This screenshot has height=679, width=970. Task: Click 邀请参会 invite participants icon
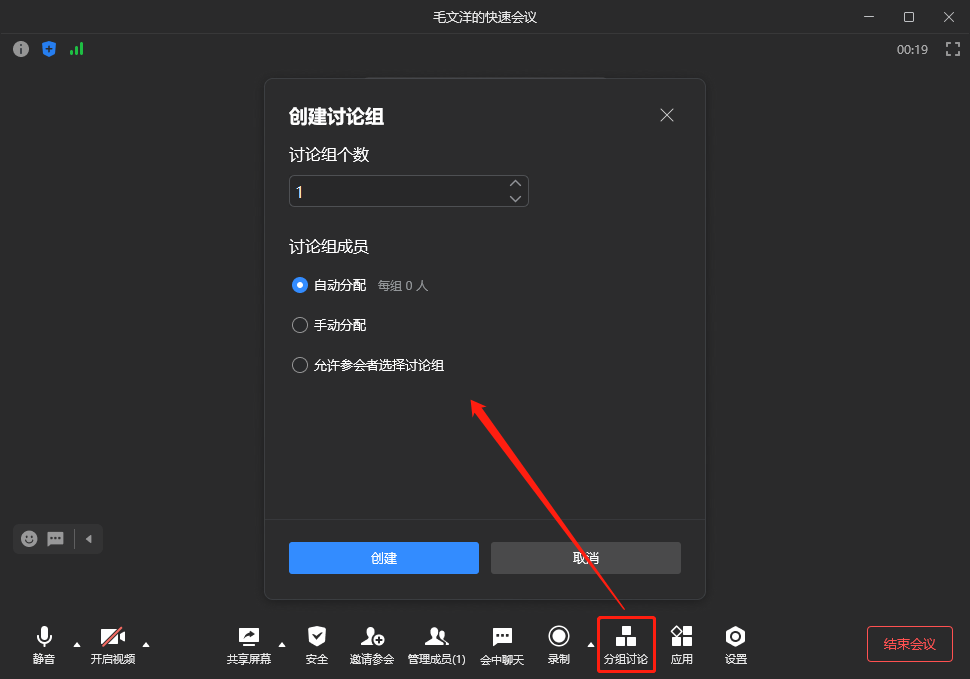(x=372, y=636)
